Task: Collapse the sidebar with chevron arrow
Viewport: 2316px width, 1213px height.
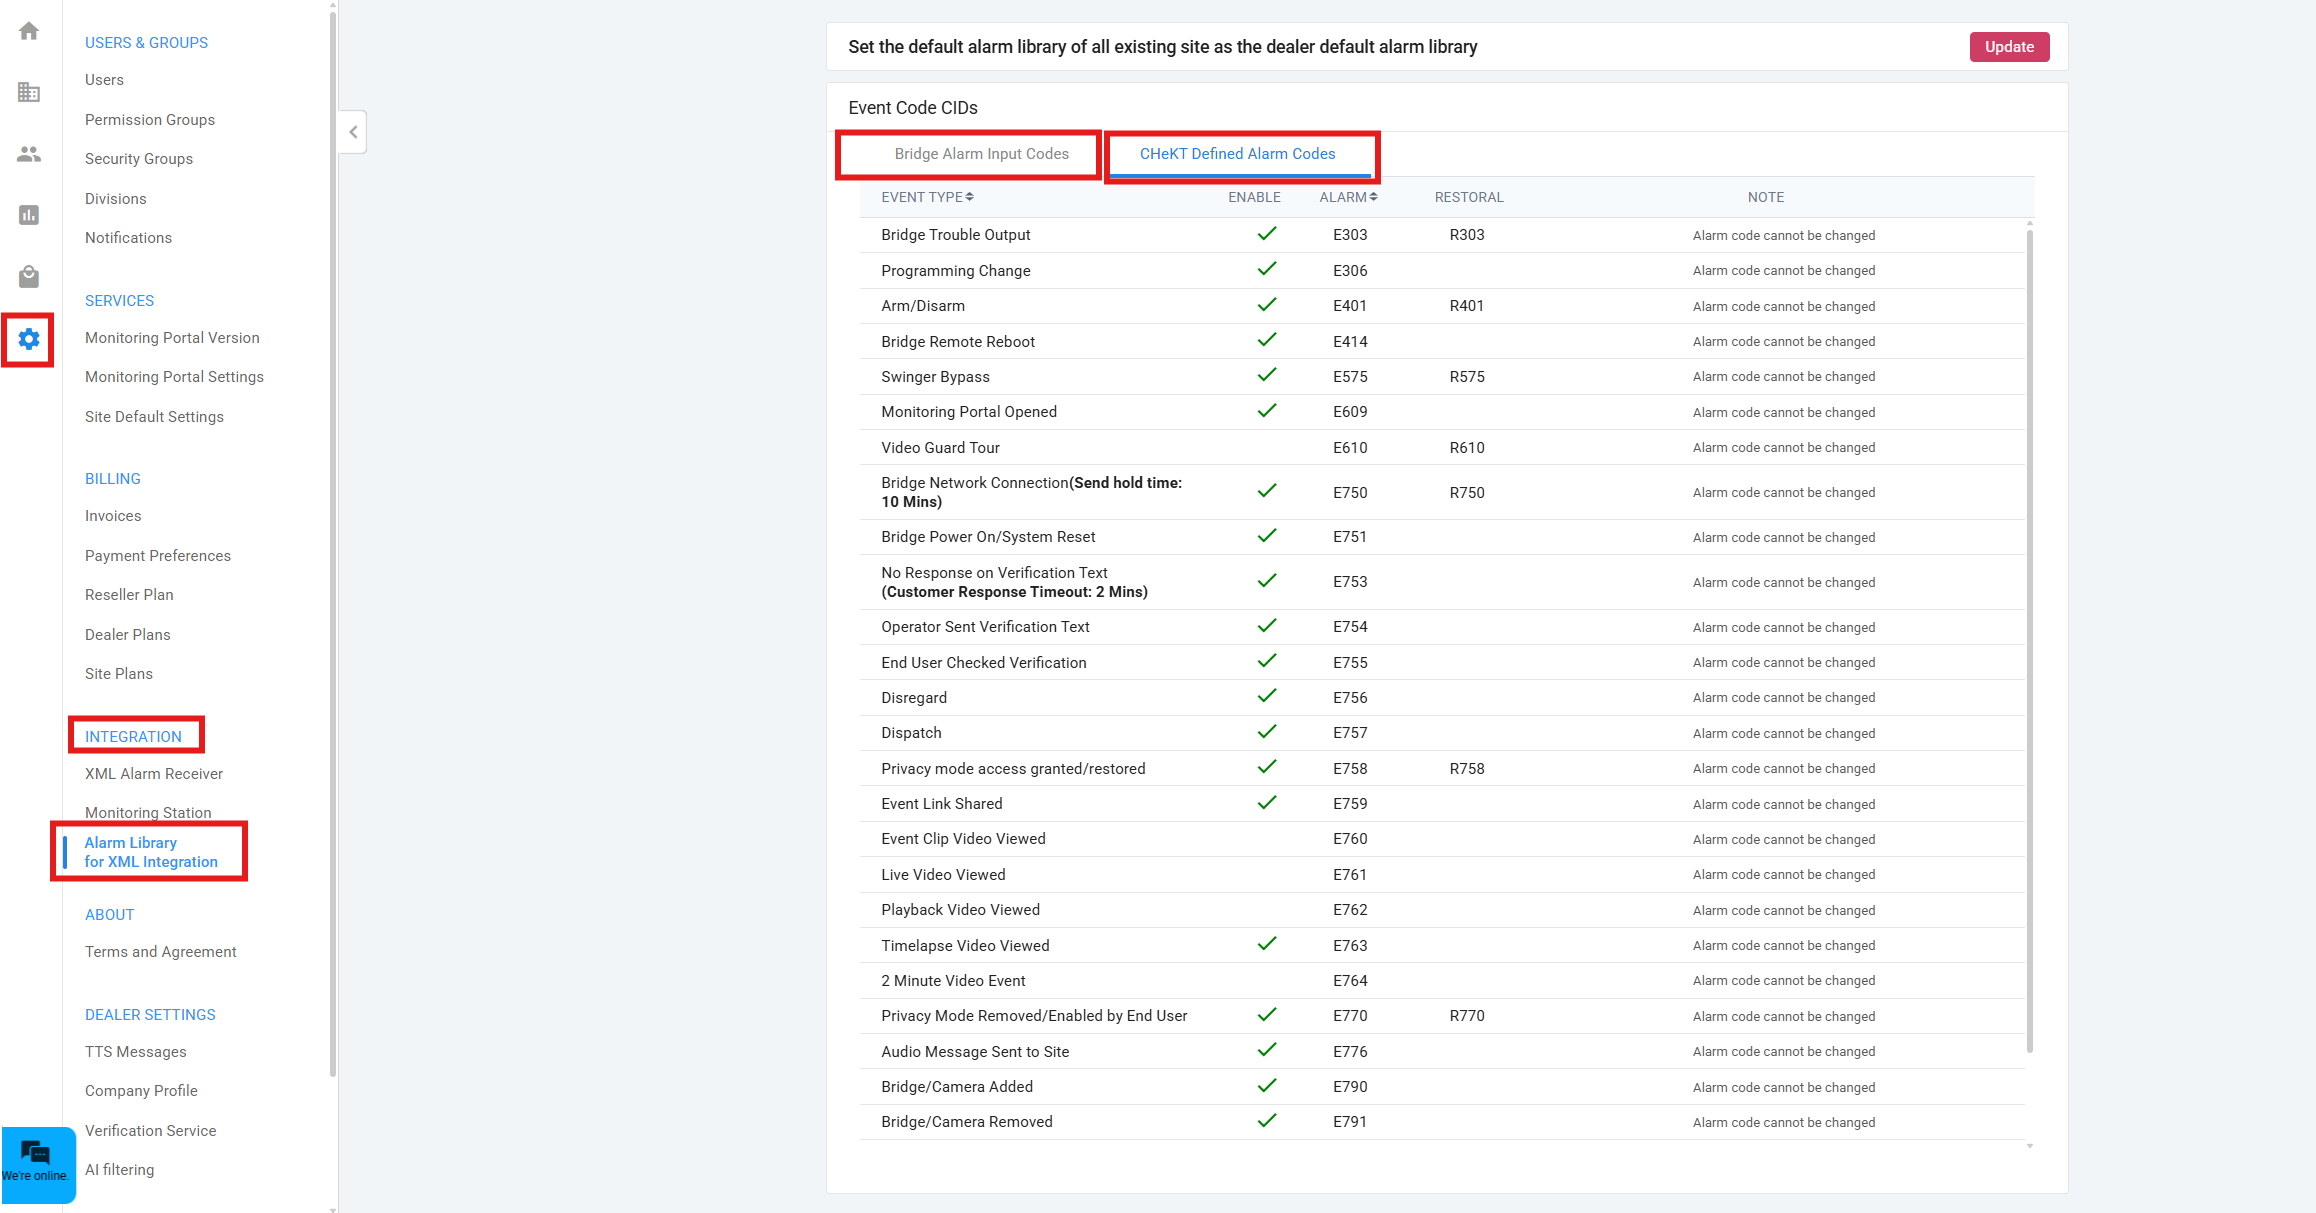Action: (353, 132)
